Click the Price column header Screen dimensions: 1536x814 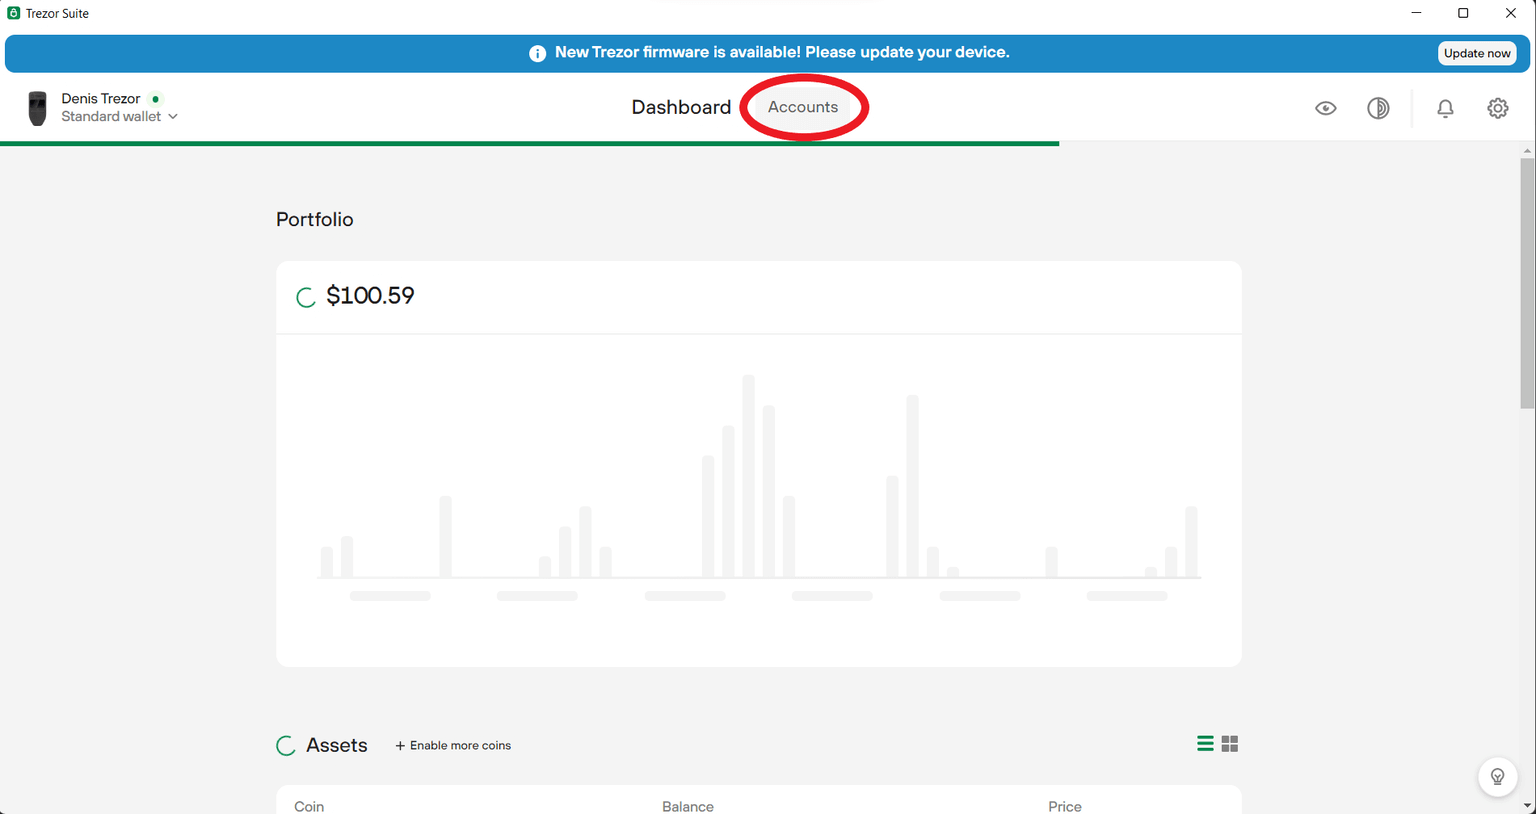click(x=1064, y=806)
